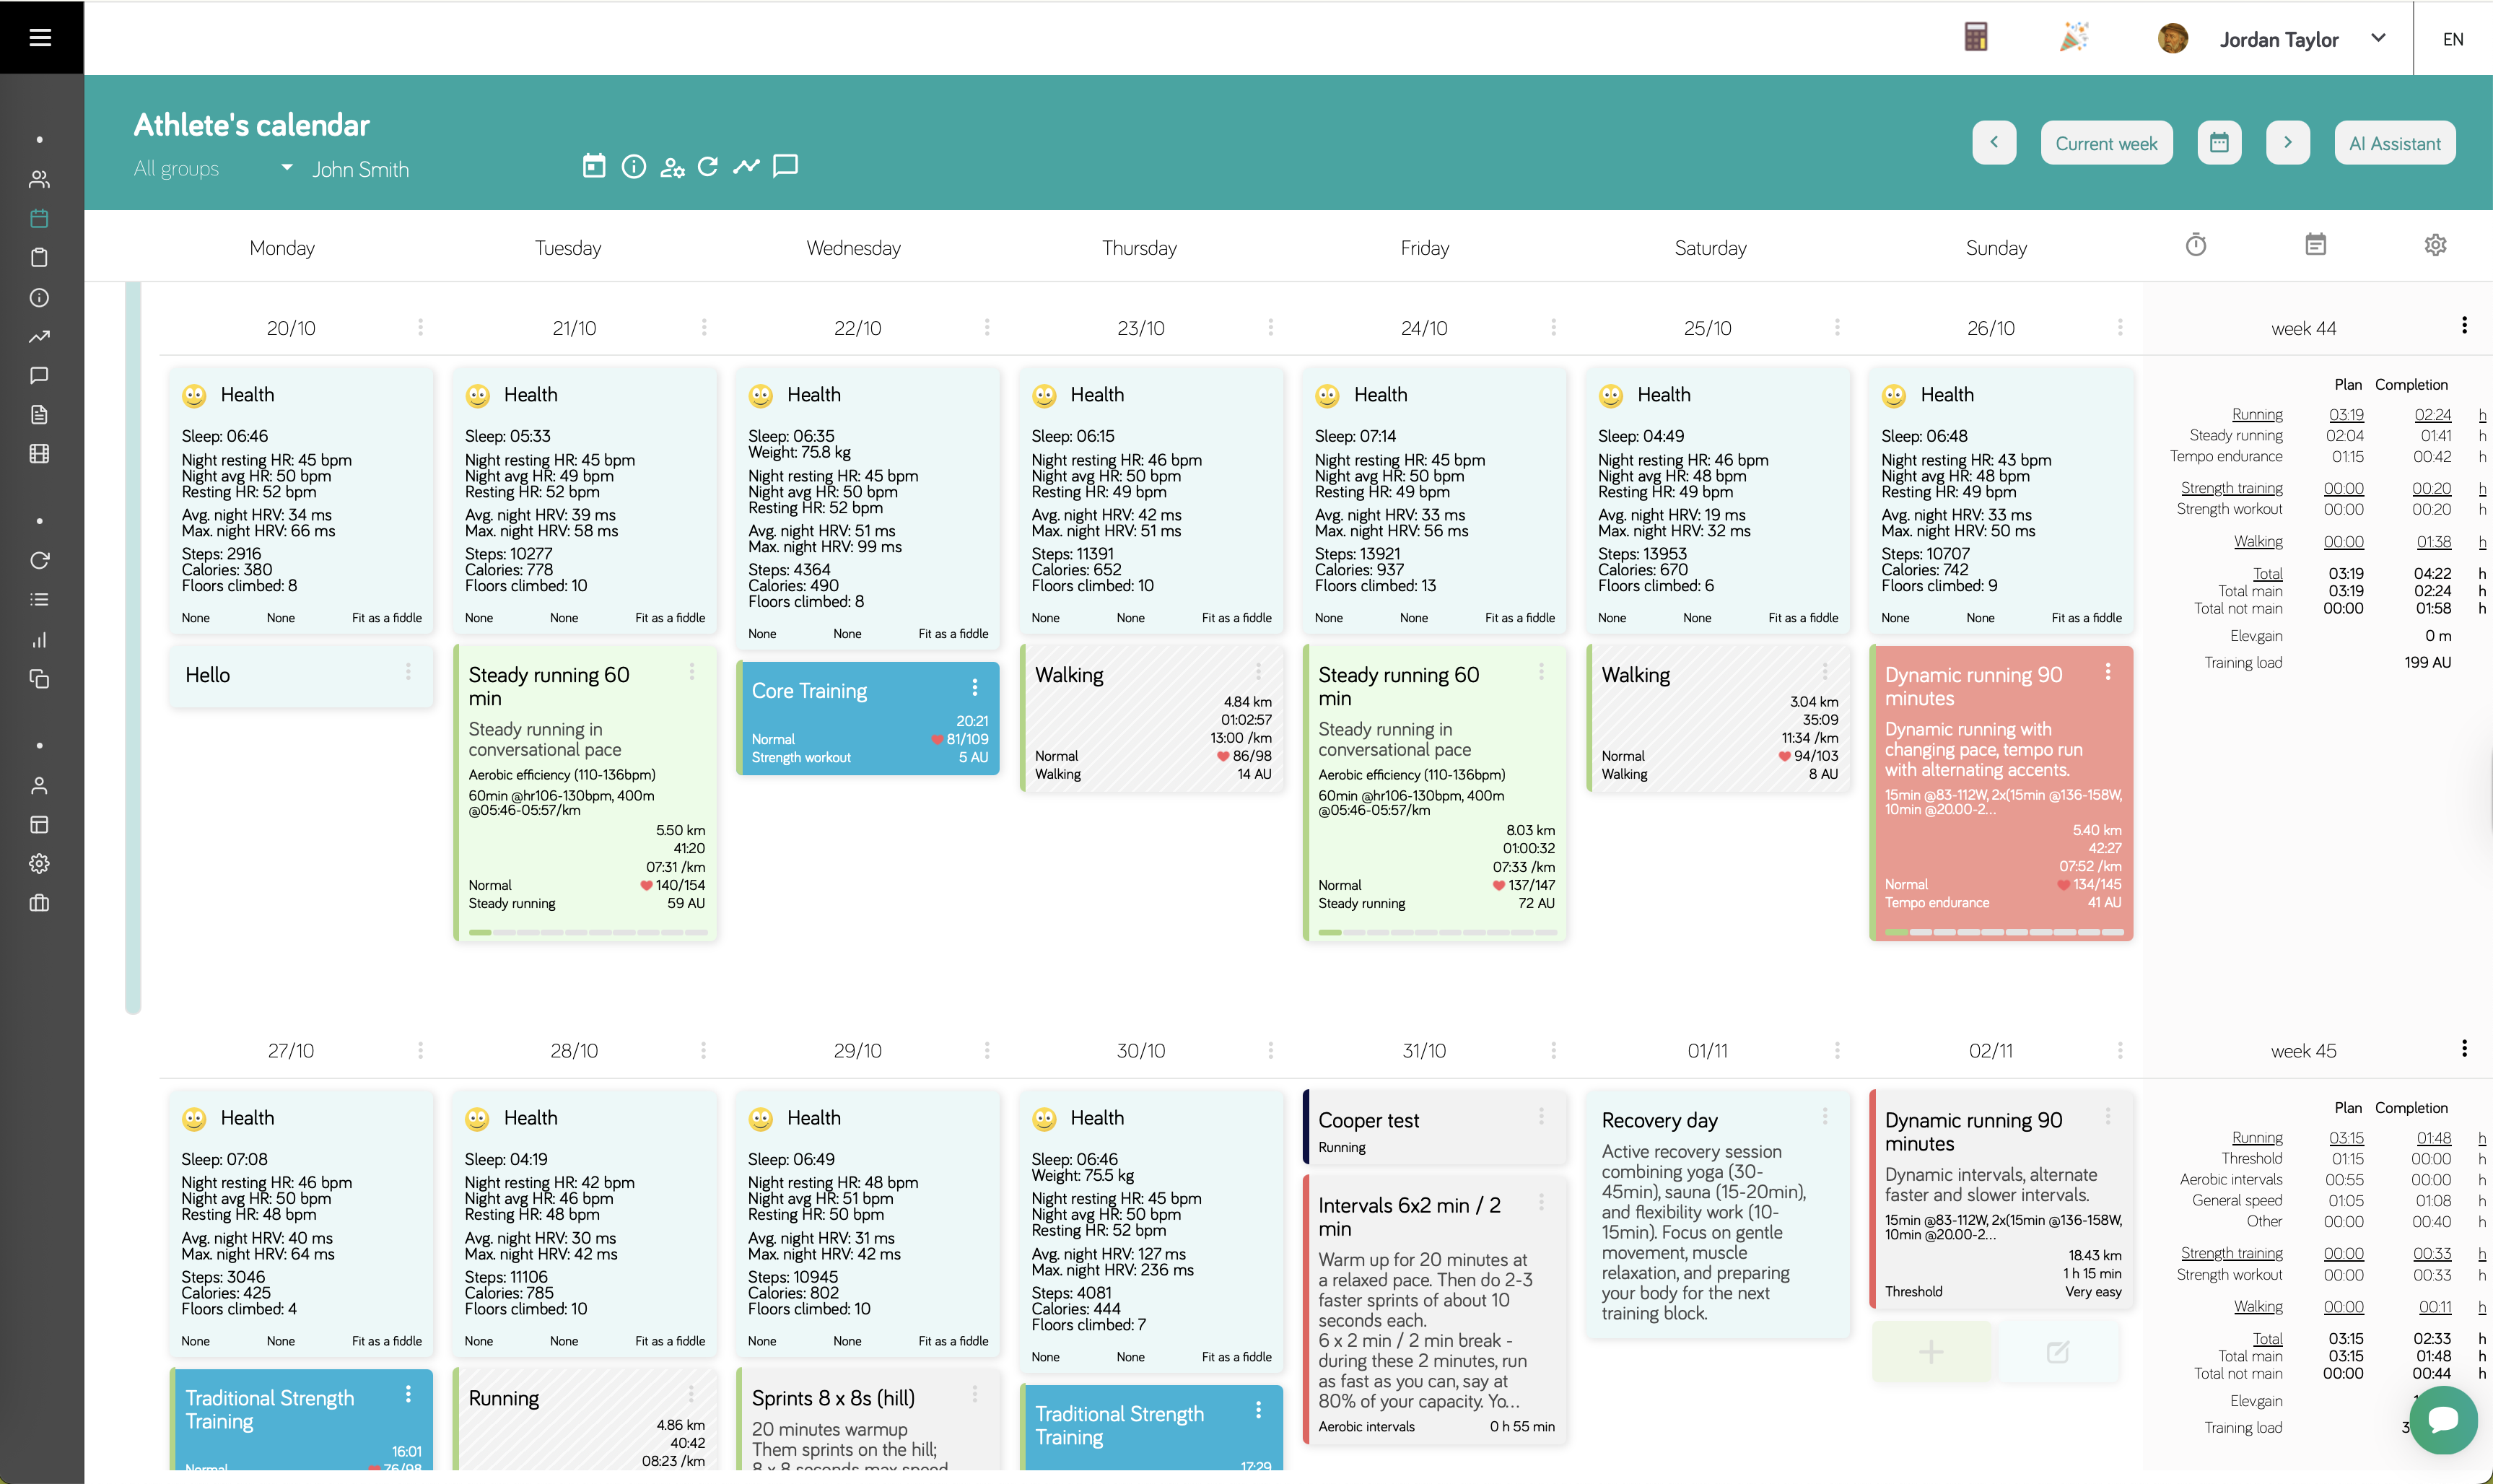
Task: Click the Current week button
Action: (x=2106, y=143)
